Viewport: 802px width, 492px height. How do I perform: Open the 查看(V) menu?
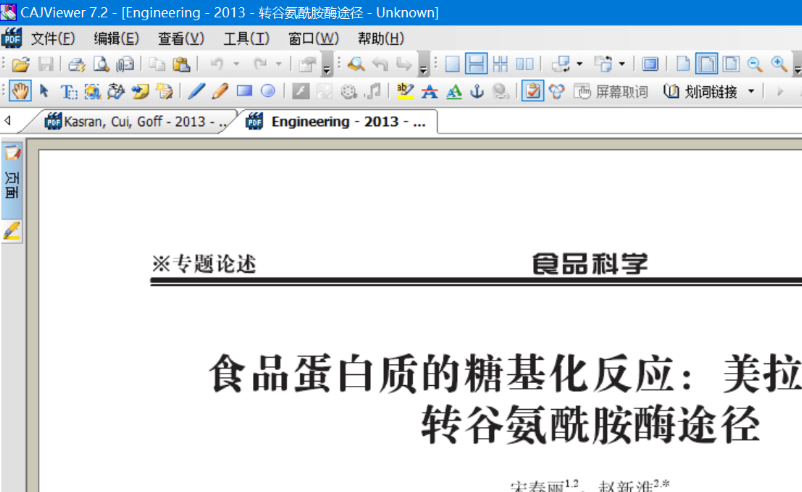coord(181,38)
